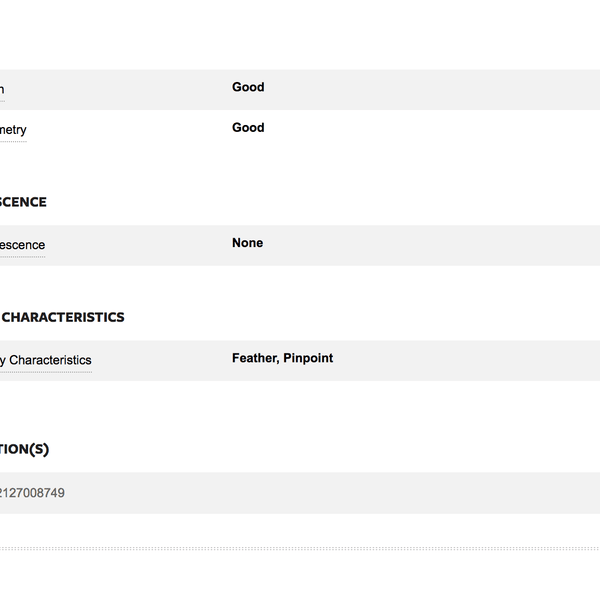Click blank space right of None value
The height and width of the screenshot is (600, 600).
pyautogui.click(x=432, y=245)
